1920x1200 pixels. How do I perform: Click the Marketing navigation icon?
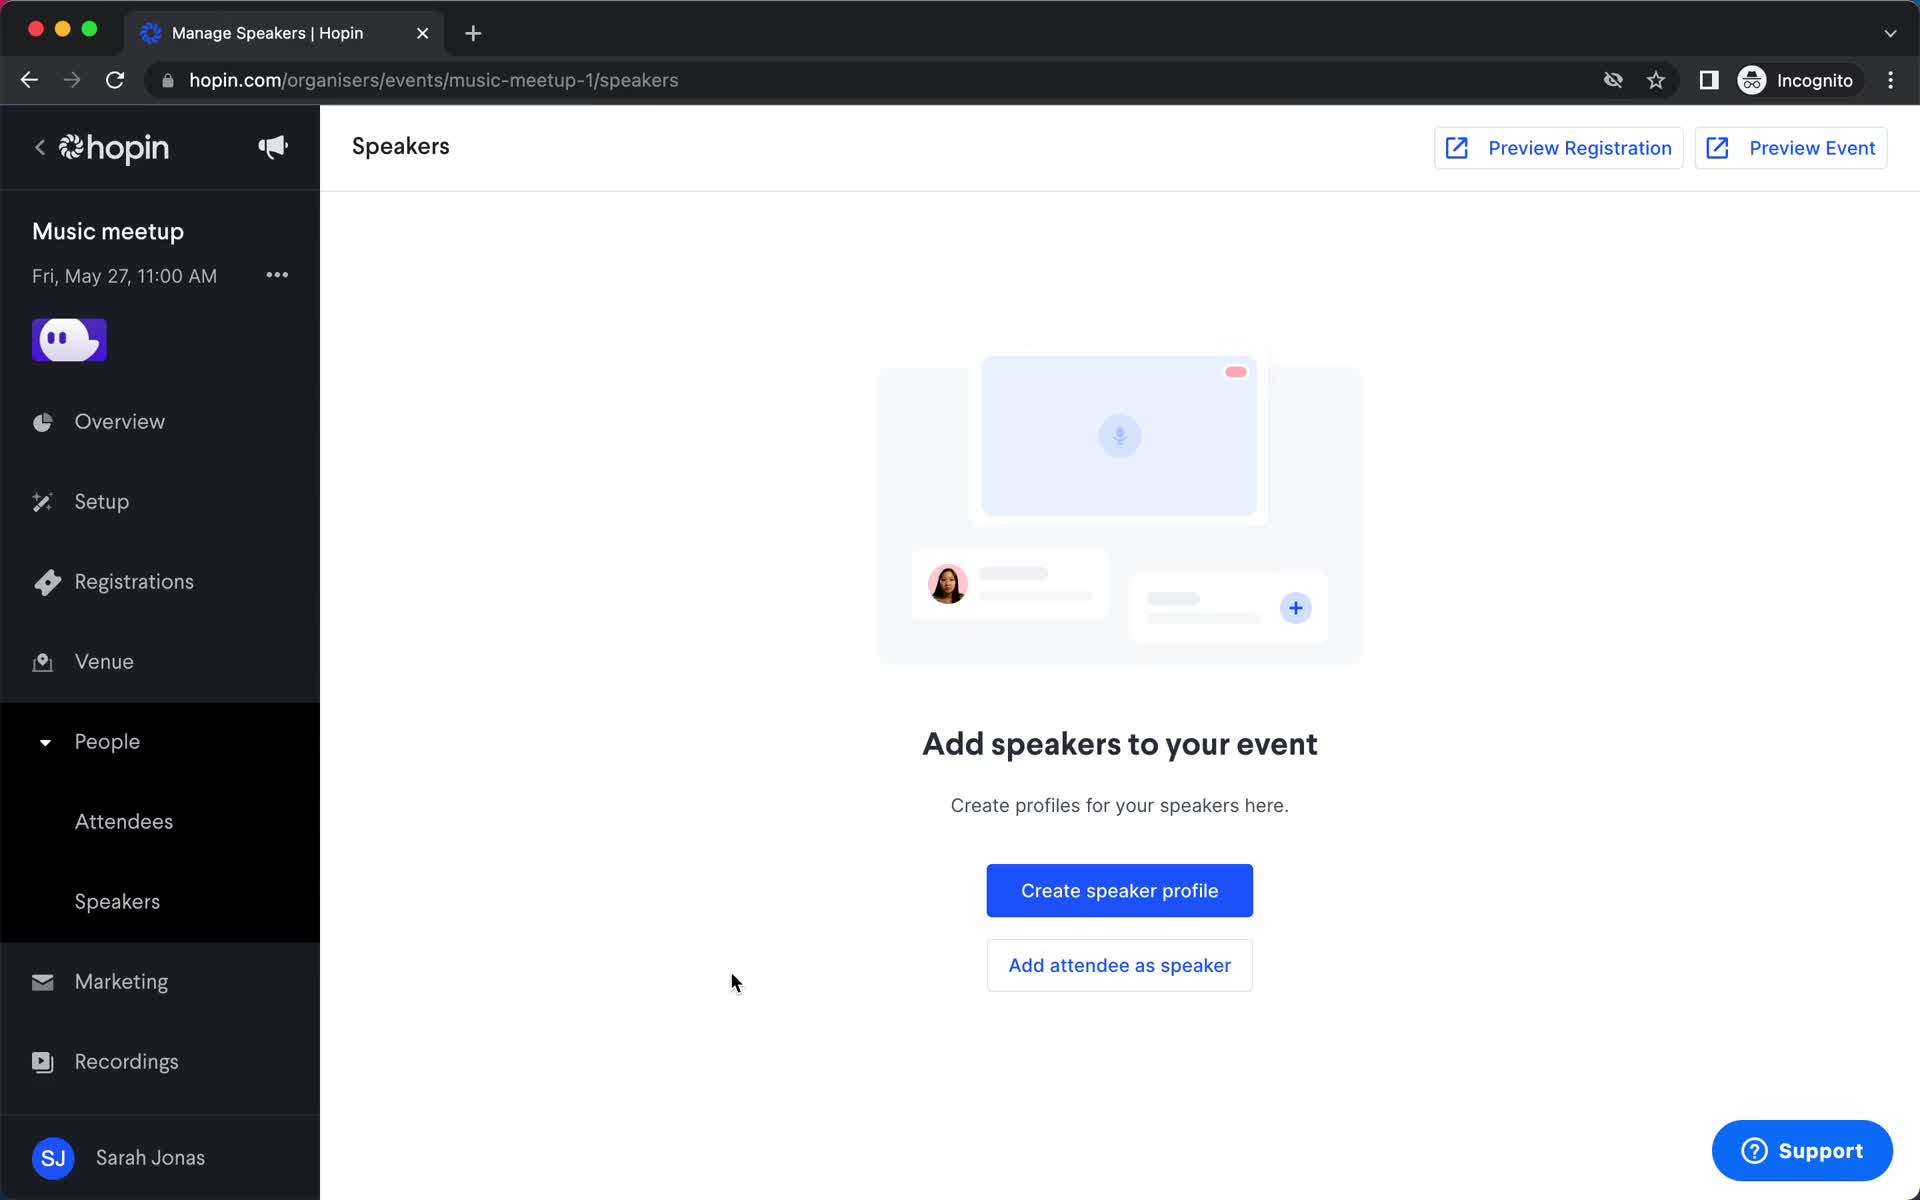coord(43,982)
